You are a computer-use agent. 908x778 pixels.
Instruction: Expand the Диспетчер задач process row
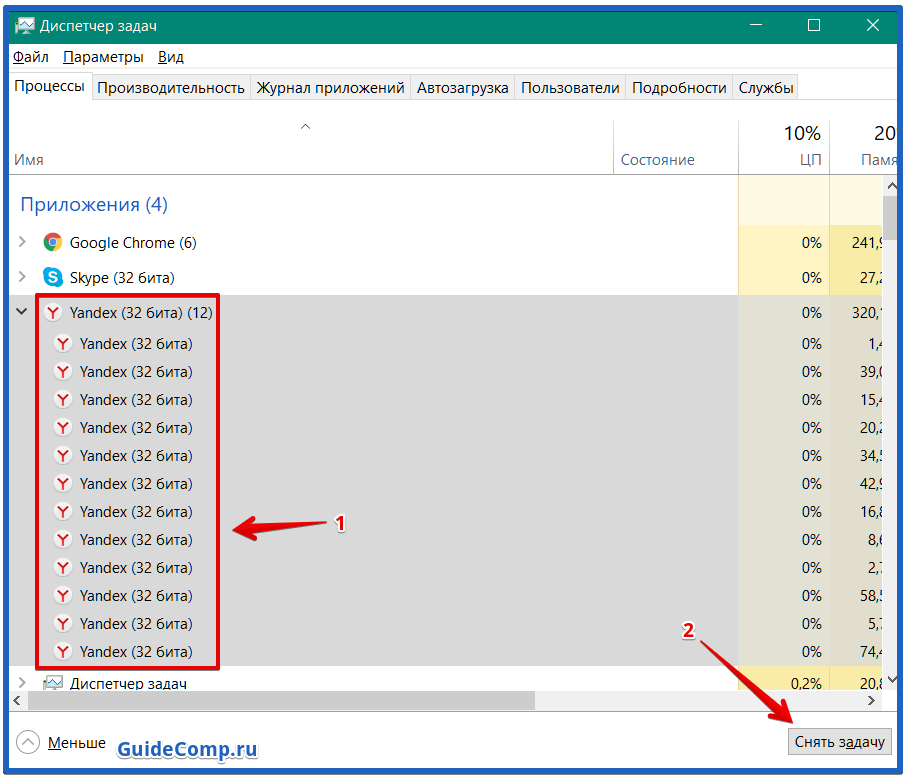(x=22, y=683)
